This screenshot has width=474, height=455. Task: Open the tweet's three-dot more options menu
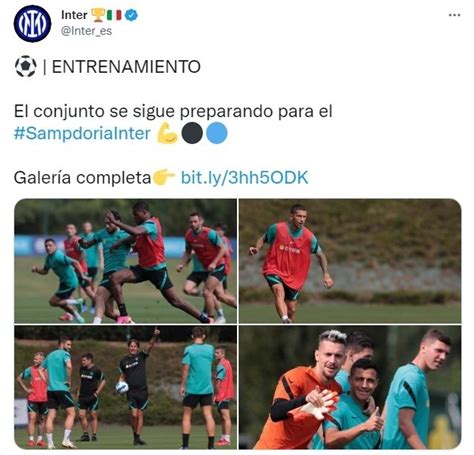(x=454, y=15)
